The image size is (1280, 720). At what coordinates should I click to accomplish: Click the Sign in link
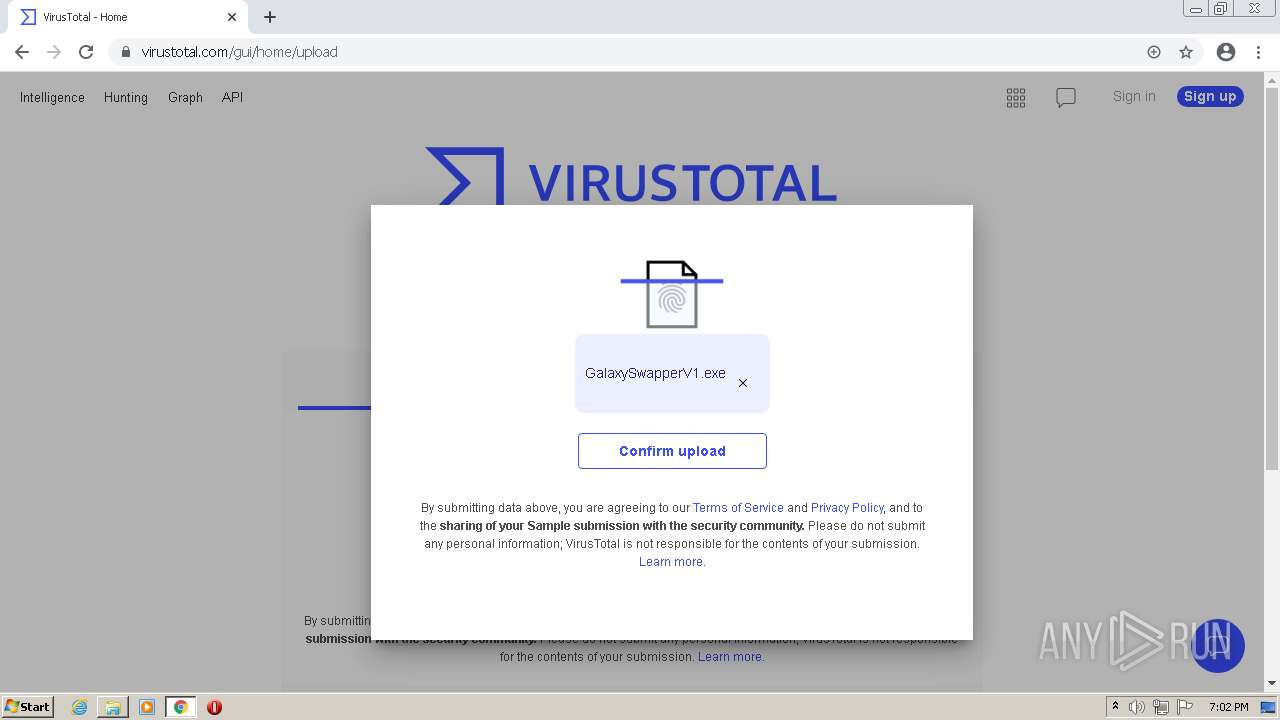[x=1134, y=96]
